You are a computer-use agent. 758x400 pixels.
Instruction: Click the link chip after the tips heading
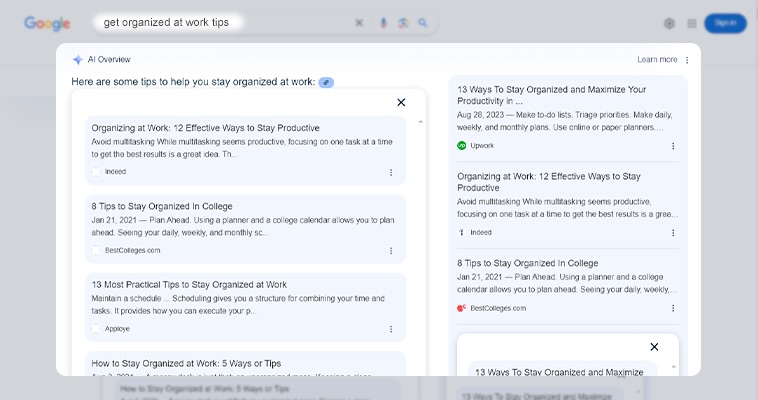326,81
